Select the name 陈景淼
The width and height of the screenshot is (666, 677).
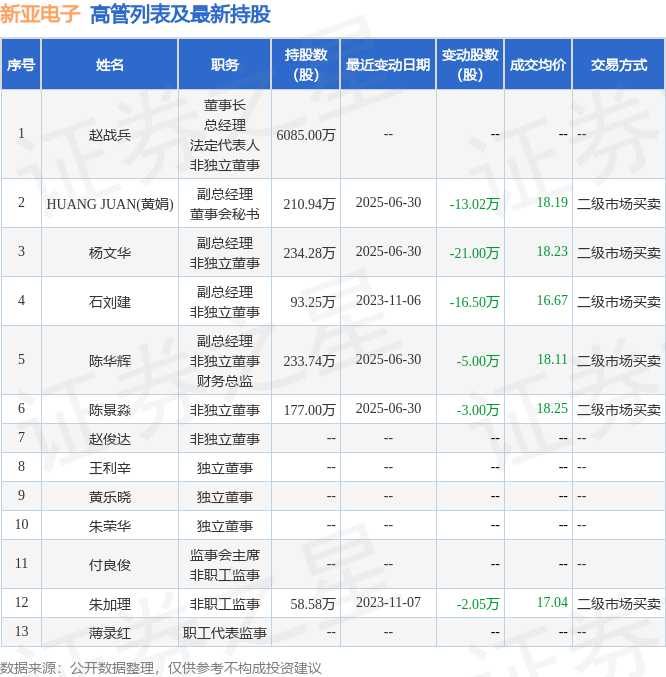pos(110,410)
